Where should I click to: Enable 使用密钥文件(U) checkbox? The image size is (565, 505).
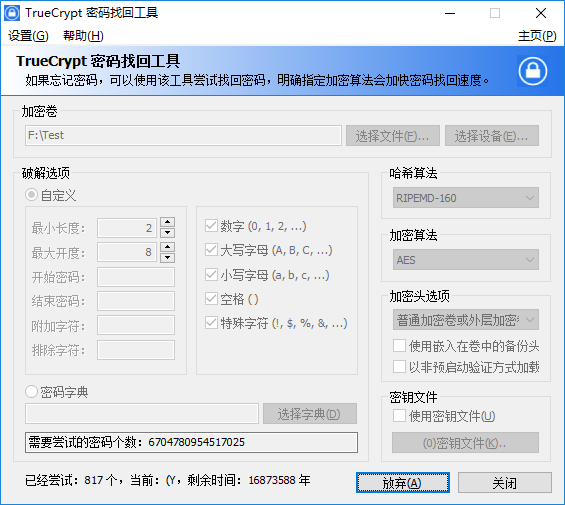pos(399,416)
